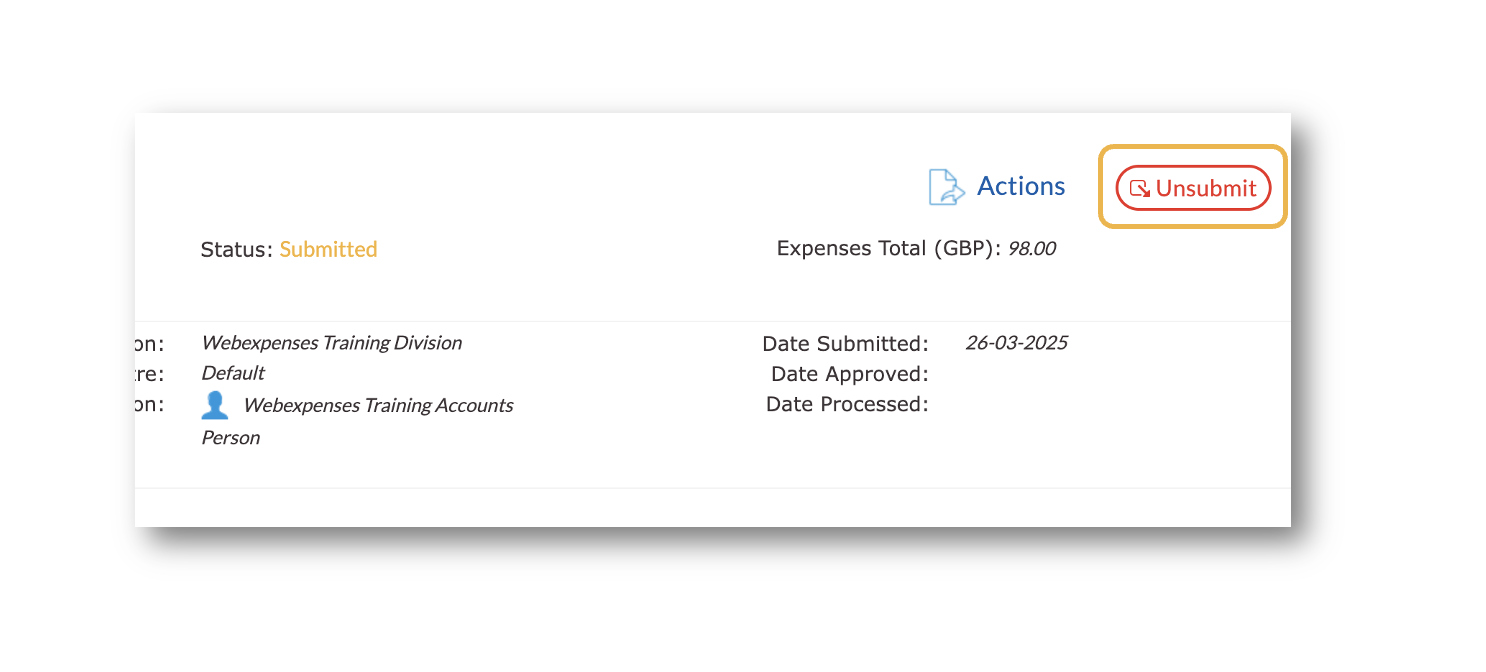Image resolution: width=1486 pixels, height=672 pixels.
Task: Click the Actions document icon
Action: (945, 187)
